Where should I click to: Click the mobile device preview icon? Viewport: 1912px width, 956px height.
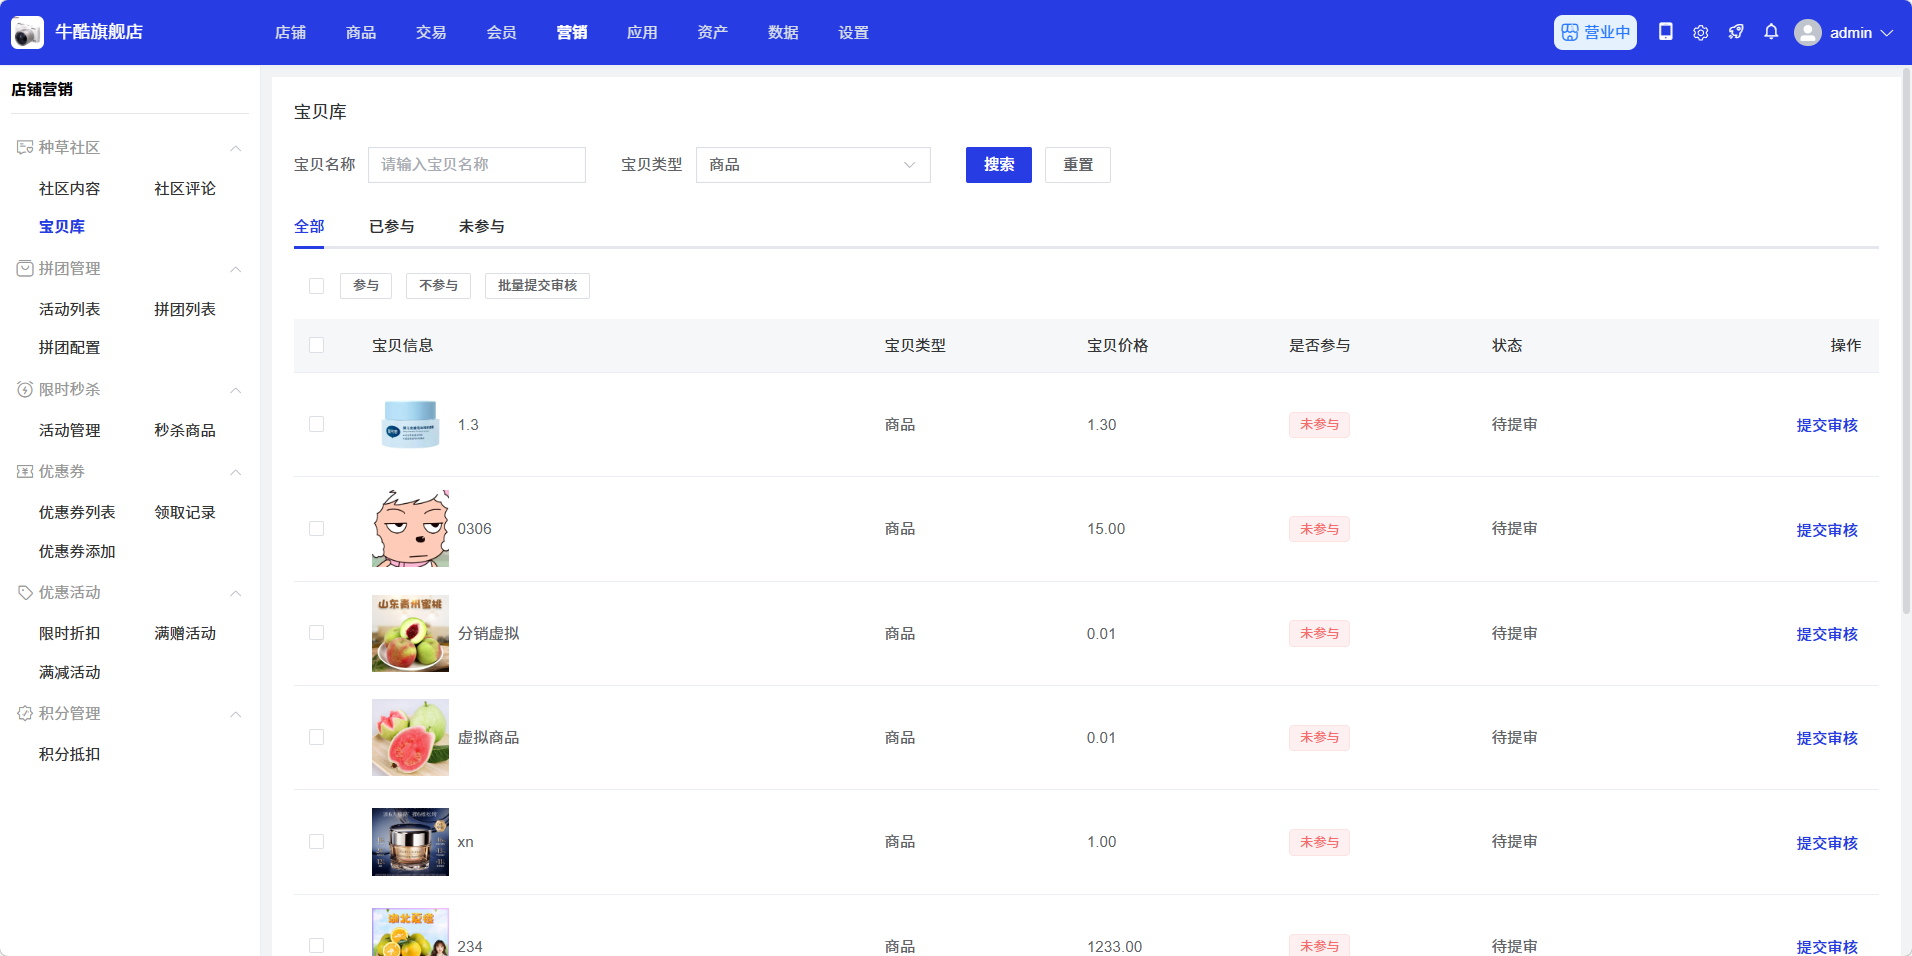(1665, 32)
